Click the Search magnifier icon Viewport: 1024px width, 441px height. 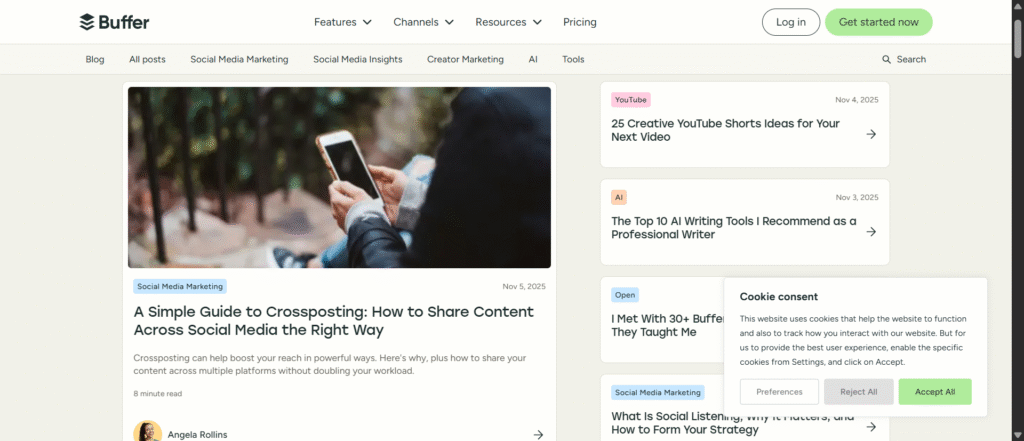point(886,60)
